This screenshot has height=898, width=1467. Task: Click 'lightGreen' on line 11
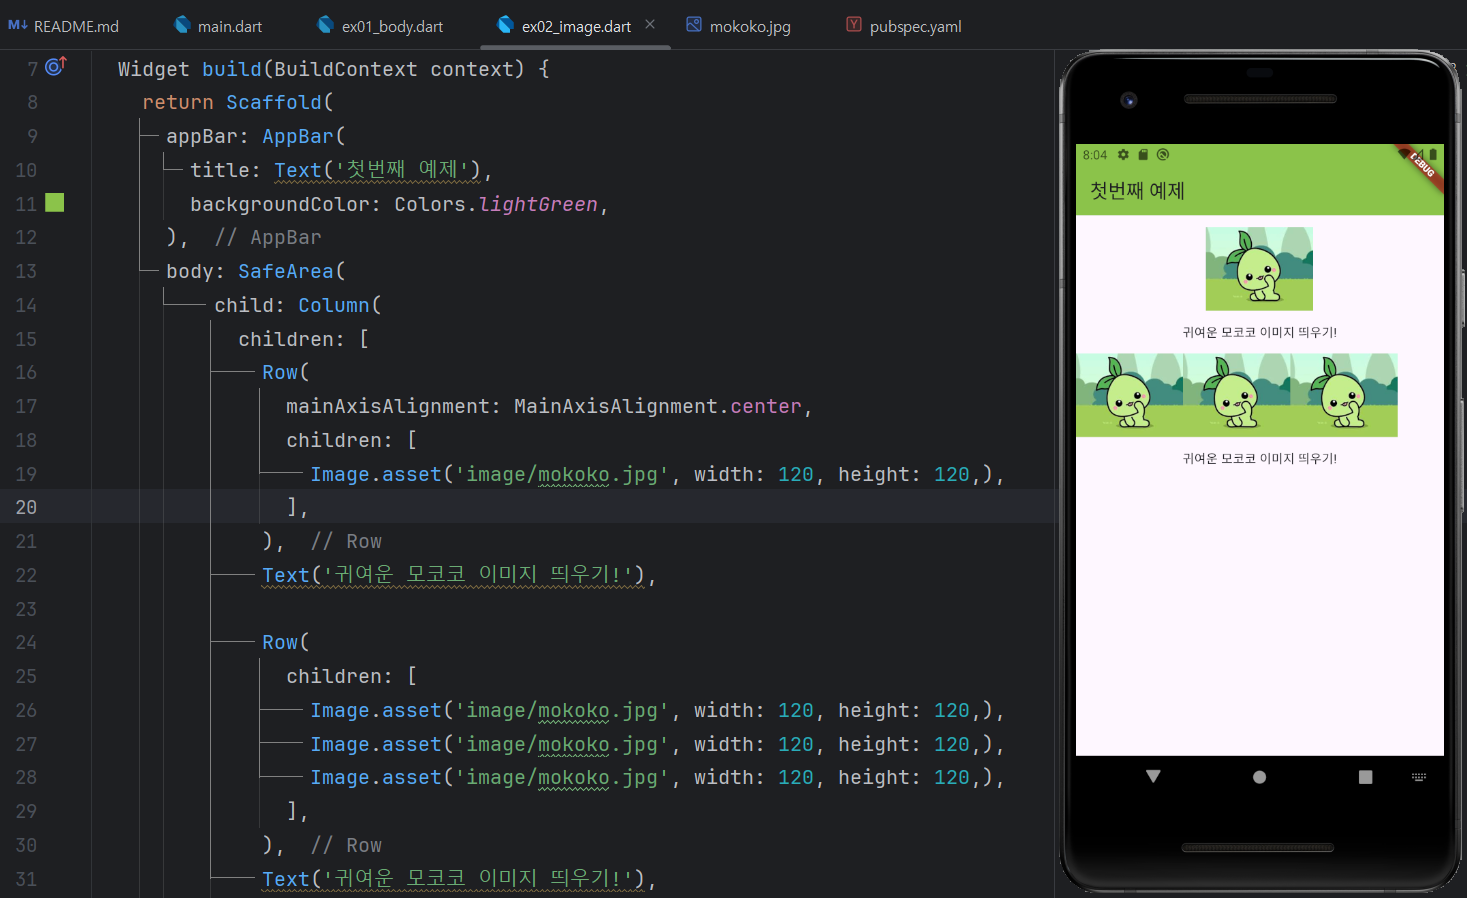point(538,204)
